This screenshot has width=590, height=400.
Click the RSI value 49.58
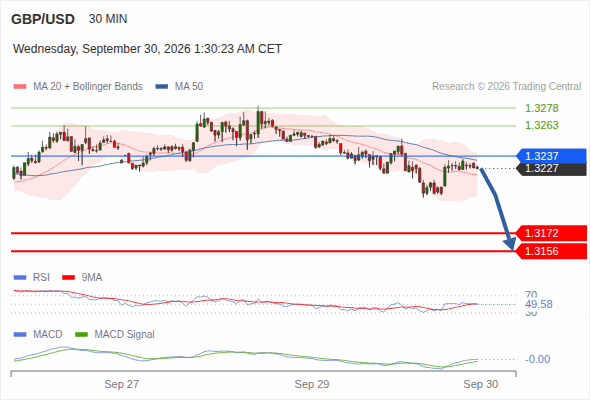point(539,304)
